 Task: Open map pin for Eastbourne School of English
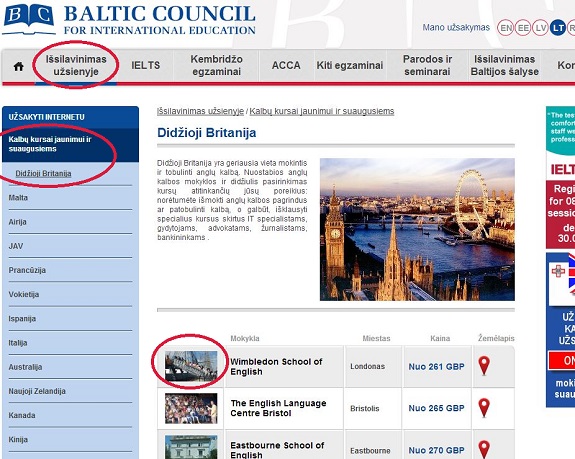pos(484,449)
